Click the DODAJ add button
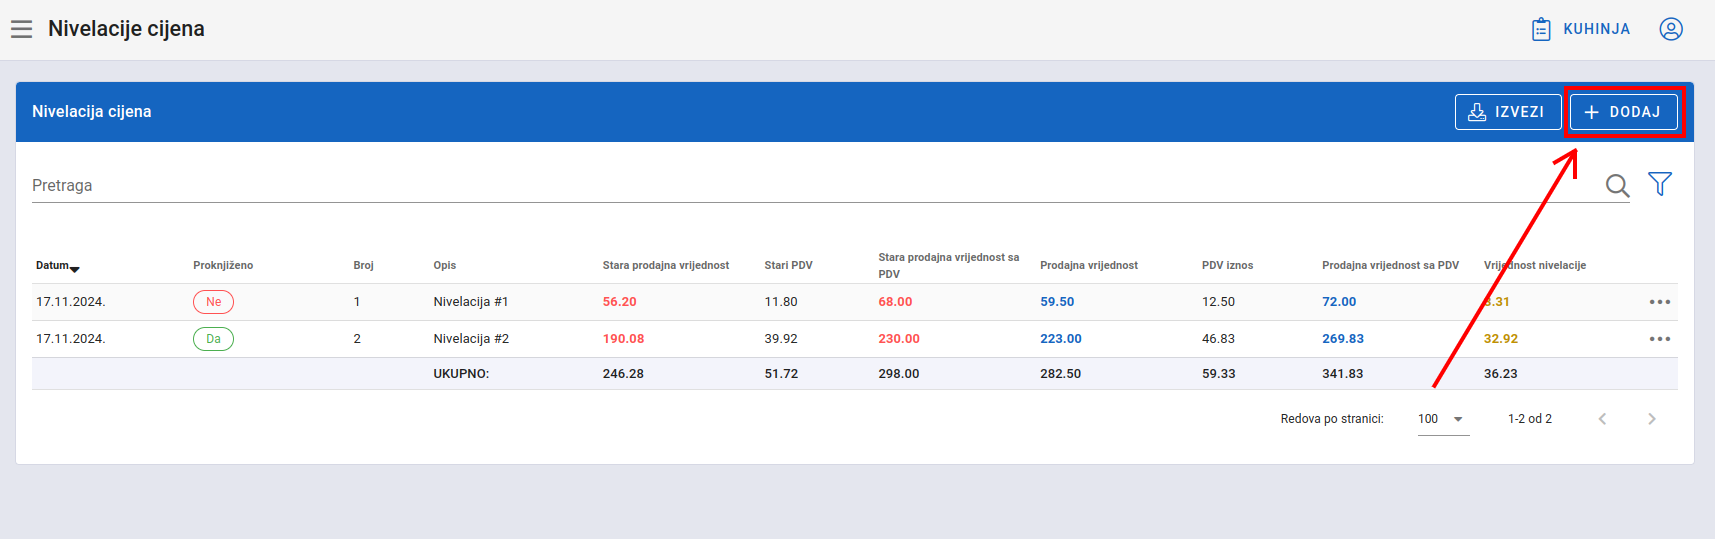 (1624, 112)
